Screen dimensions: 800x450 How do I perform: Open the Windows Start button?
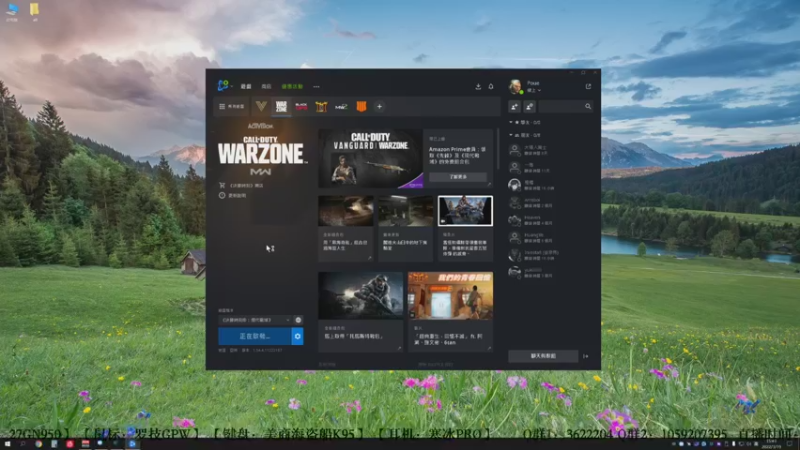(x=7, y=444)
